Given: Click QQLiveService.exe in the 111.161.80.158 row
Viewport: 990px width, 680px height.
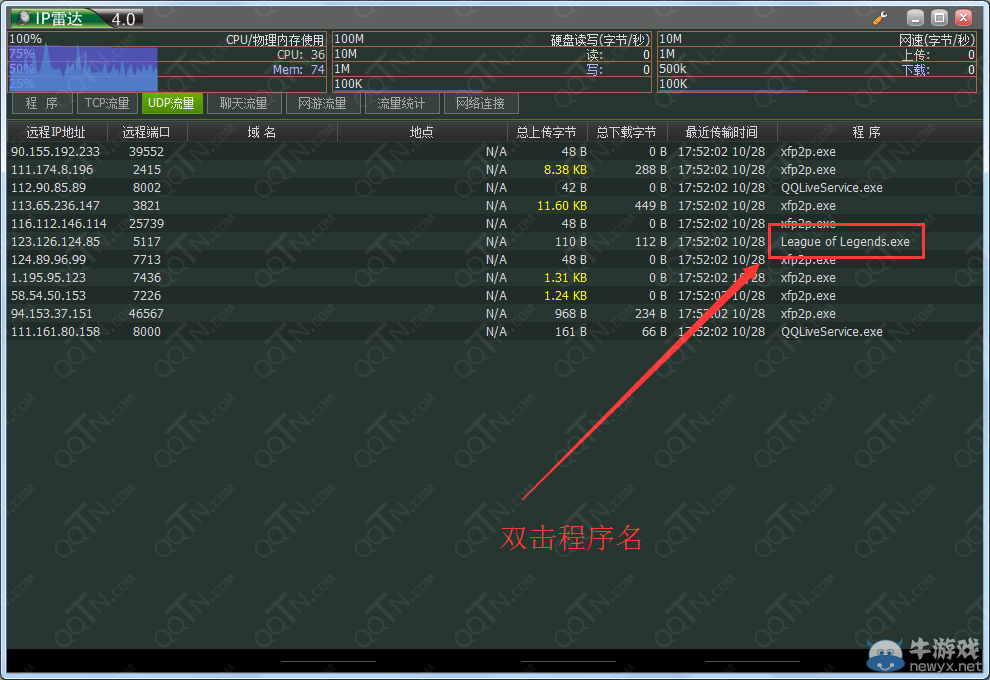Looking at the screenshot, I should coord(832,331).
